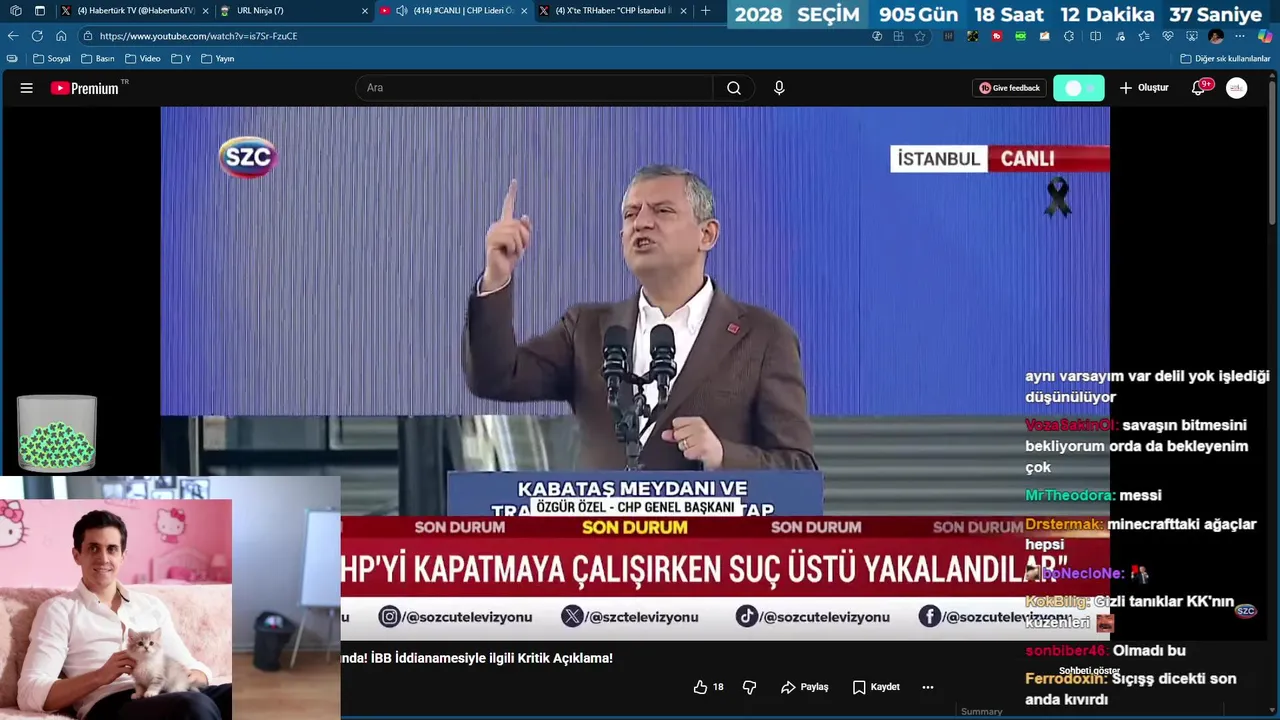Open Video bookmarks folder
Viewport: 1280px width, 720px height.
143,59
